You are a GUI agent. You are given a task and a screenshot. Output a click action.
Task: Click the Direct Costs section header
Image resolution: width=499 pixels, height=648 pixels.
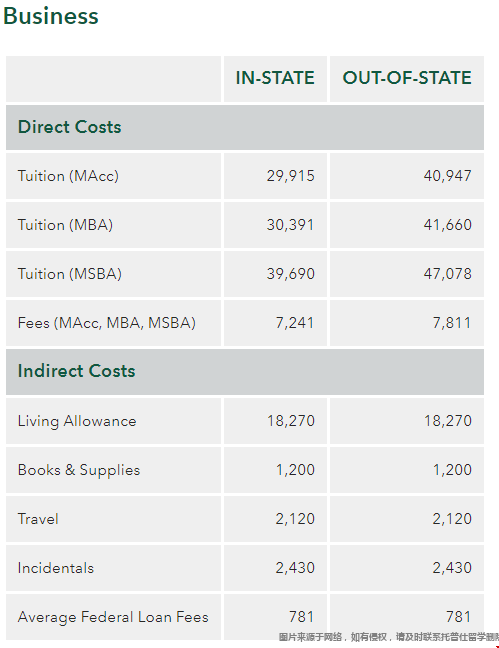(69, 127)
